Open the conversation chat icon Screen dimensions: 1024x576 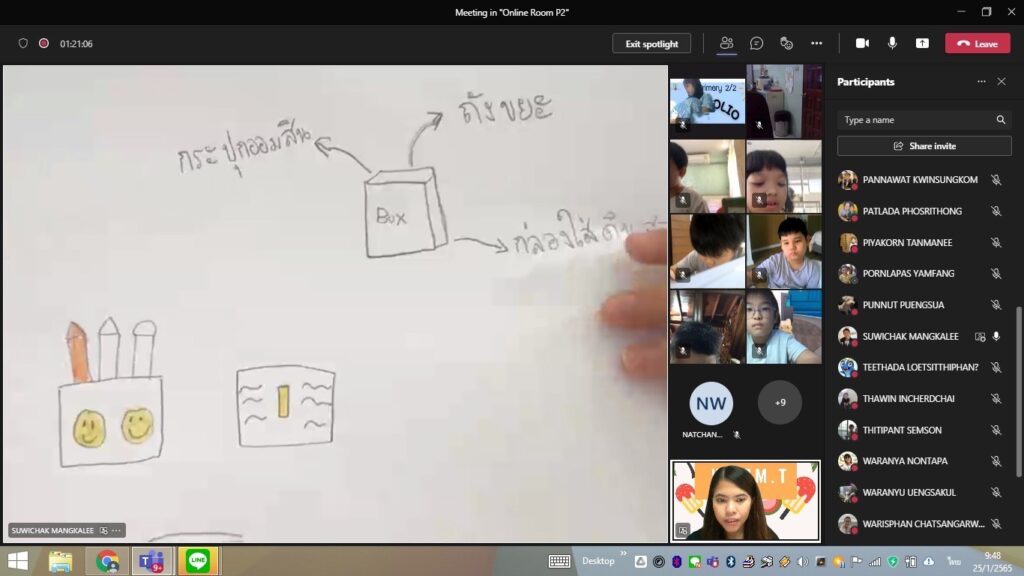click(757, 43)
